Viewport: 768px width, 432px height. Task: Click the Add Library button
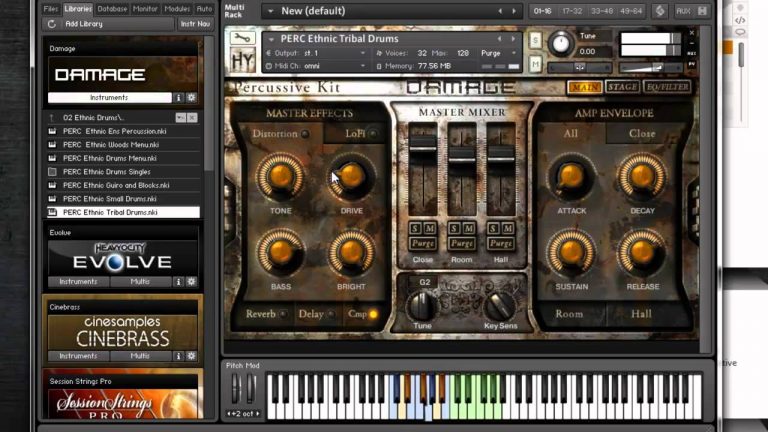coord(84,23)
